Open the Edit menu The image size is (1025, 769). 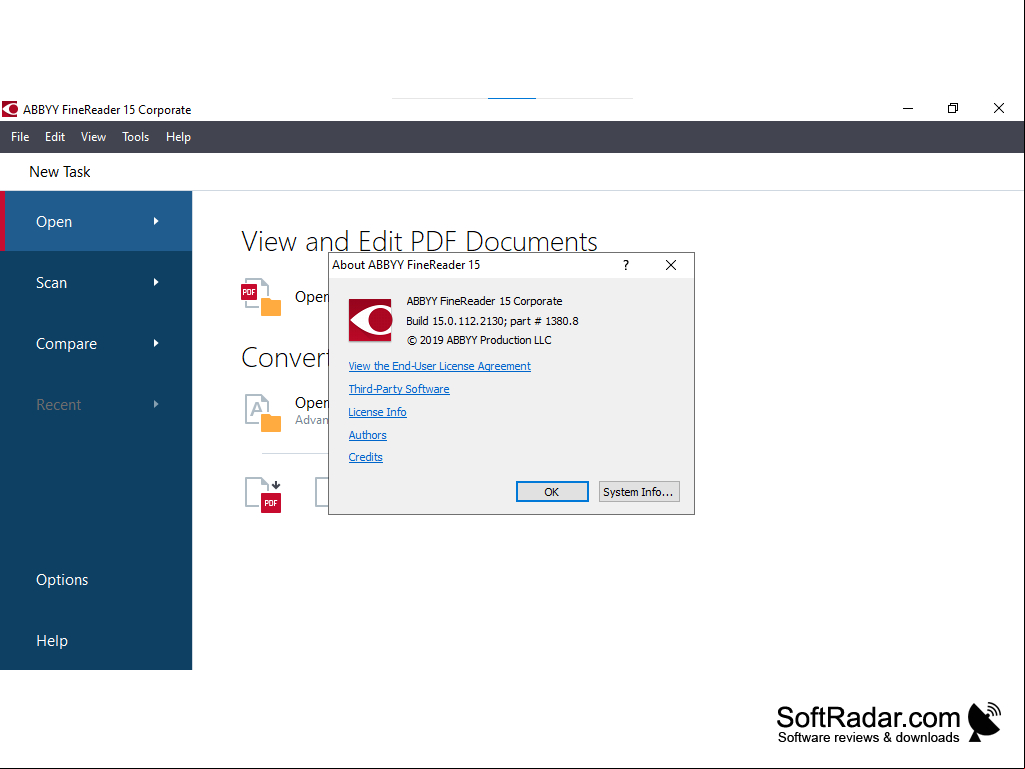pos(55,137)
